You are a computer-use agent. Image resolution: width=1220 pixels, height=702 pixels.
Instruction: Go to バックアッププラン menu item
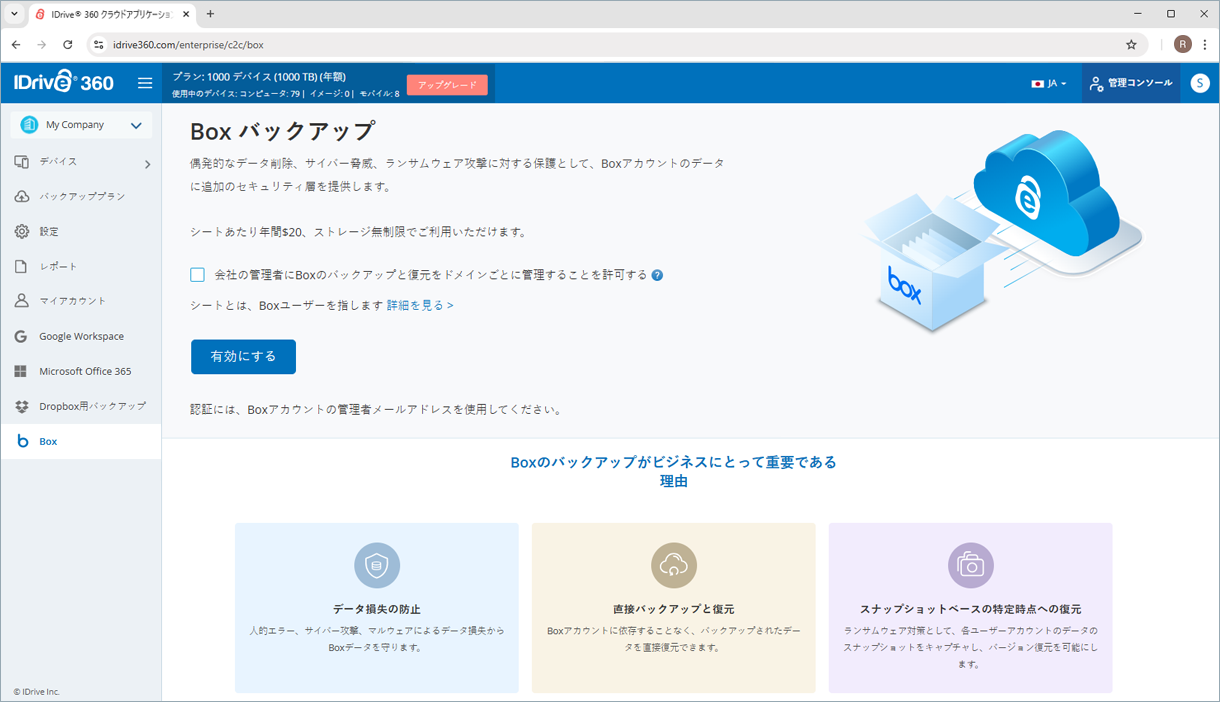[x=82, y=196]
